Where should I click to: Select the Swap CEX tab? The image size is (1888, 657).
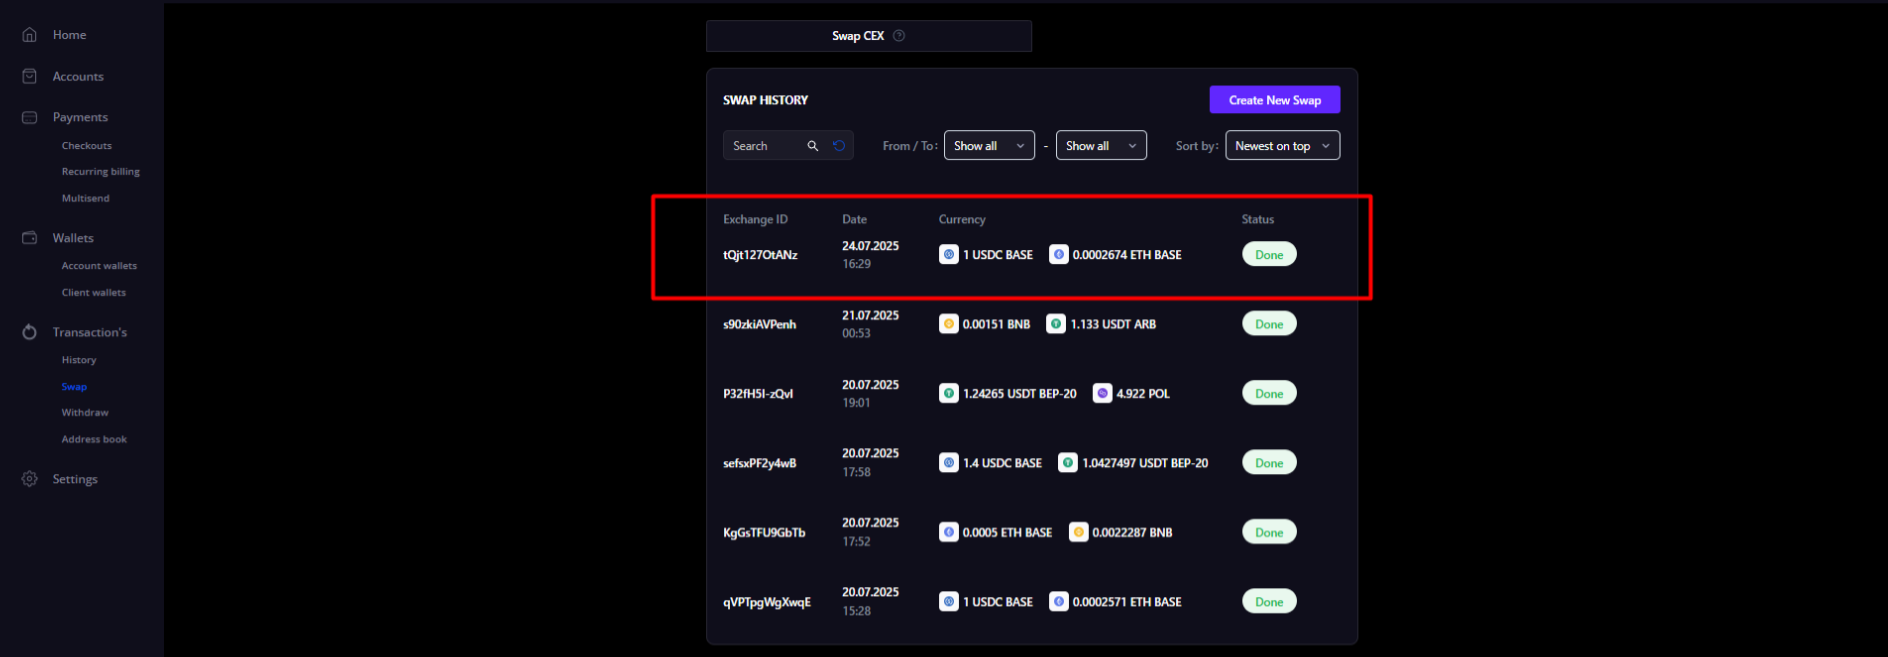(858, 36)
